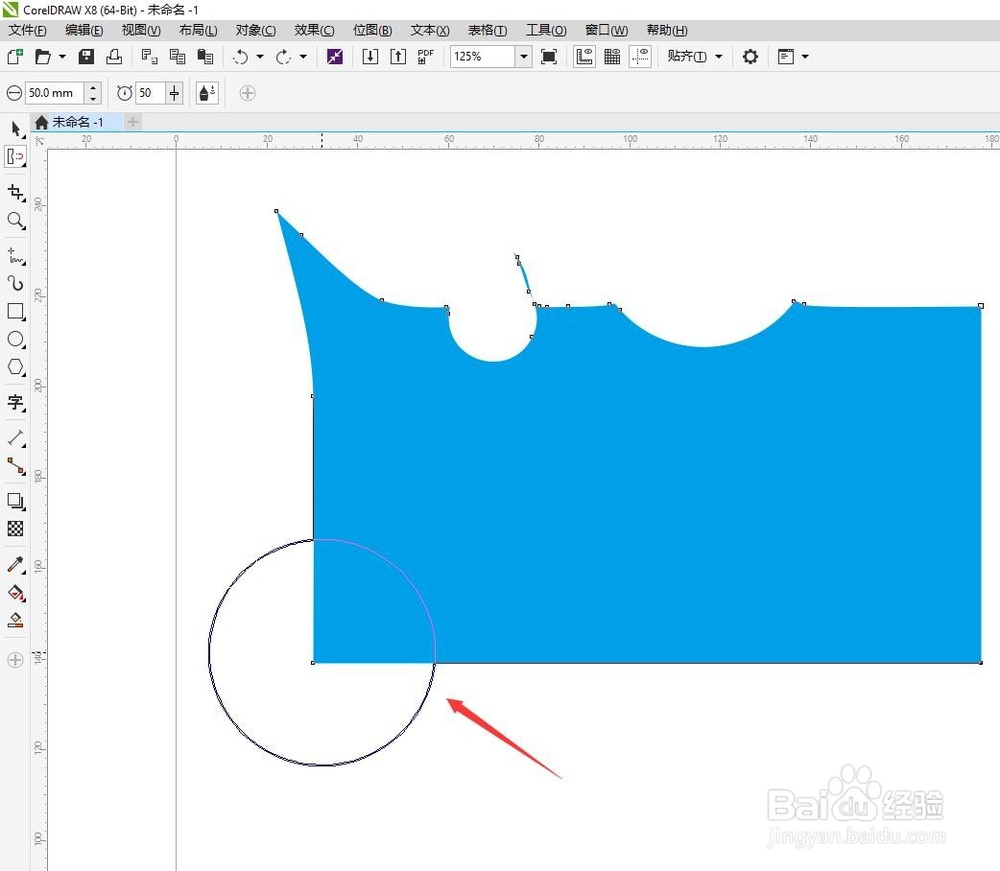Toggle show grid button

[612, 57]
